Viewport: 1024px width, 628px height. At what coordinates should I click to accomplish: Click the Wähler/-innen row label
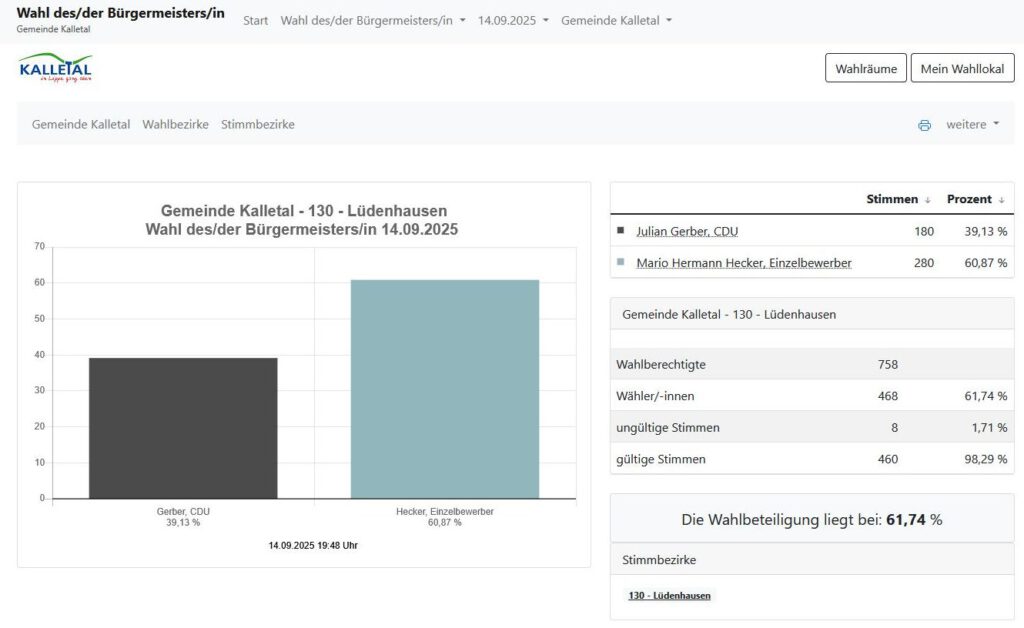[655, 396]
